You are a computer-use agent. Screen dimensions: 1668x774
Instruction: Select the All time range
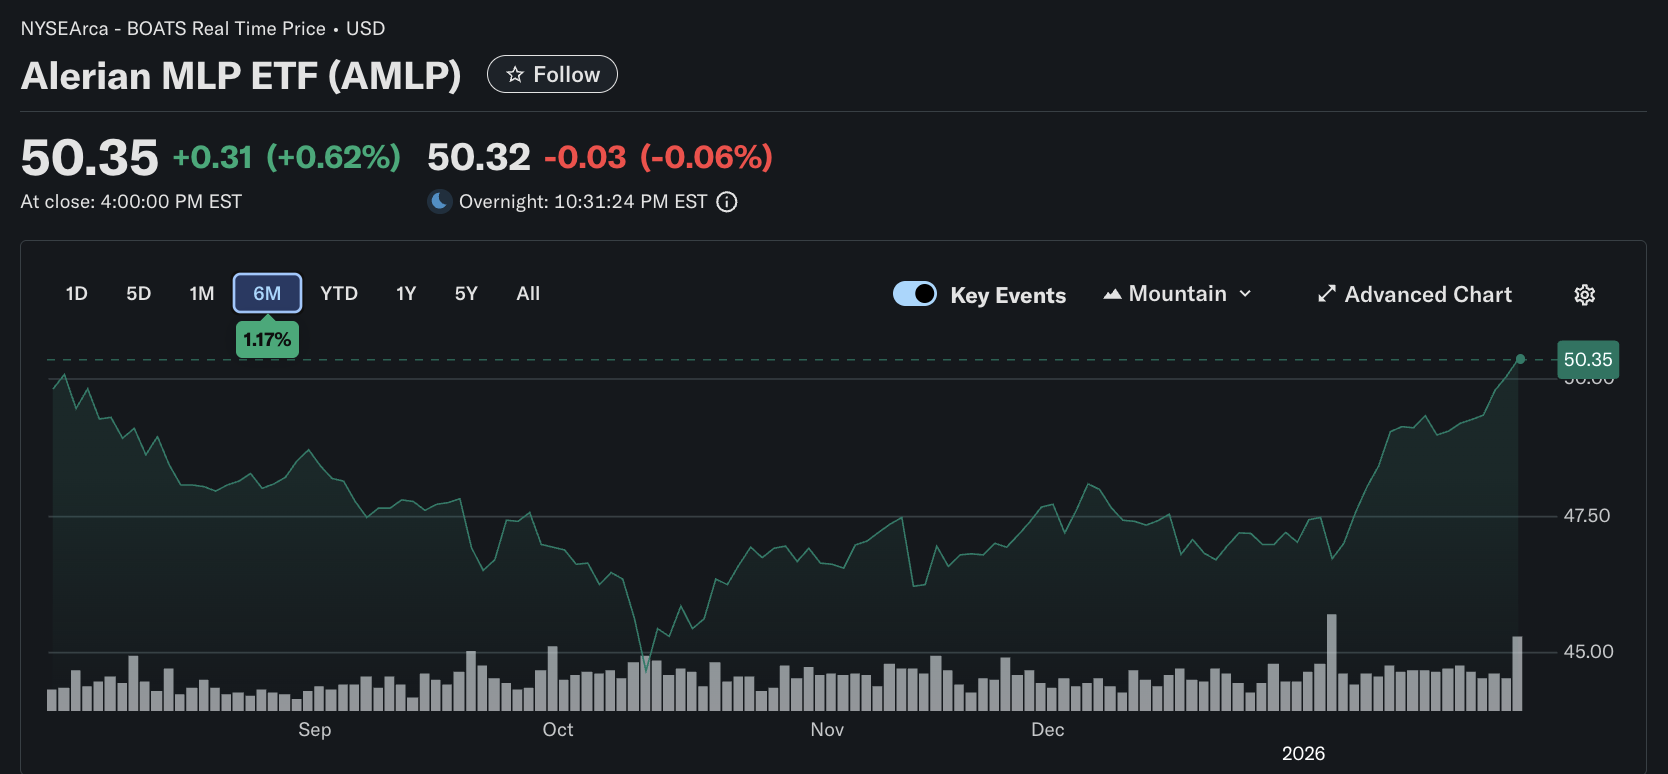[x=528, y=293]
